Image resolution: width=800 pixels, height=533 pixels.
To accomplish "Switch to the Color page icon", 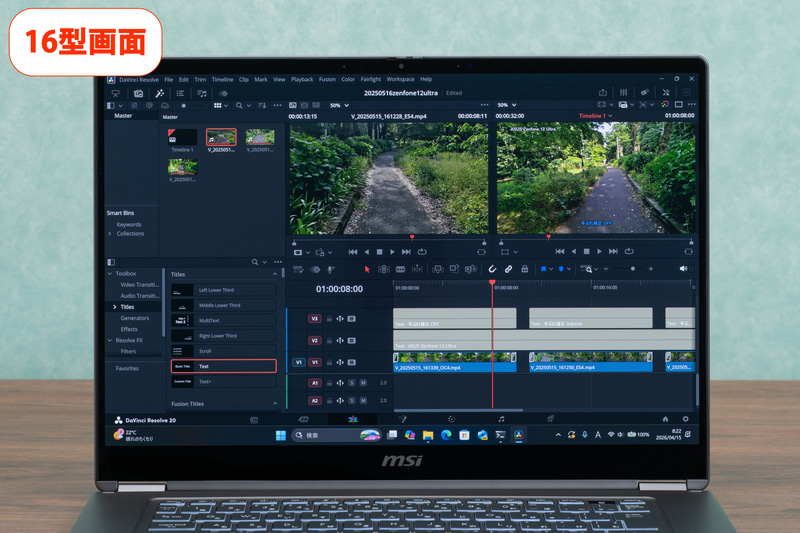I will pos(452,419).
